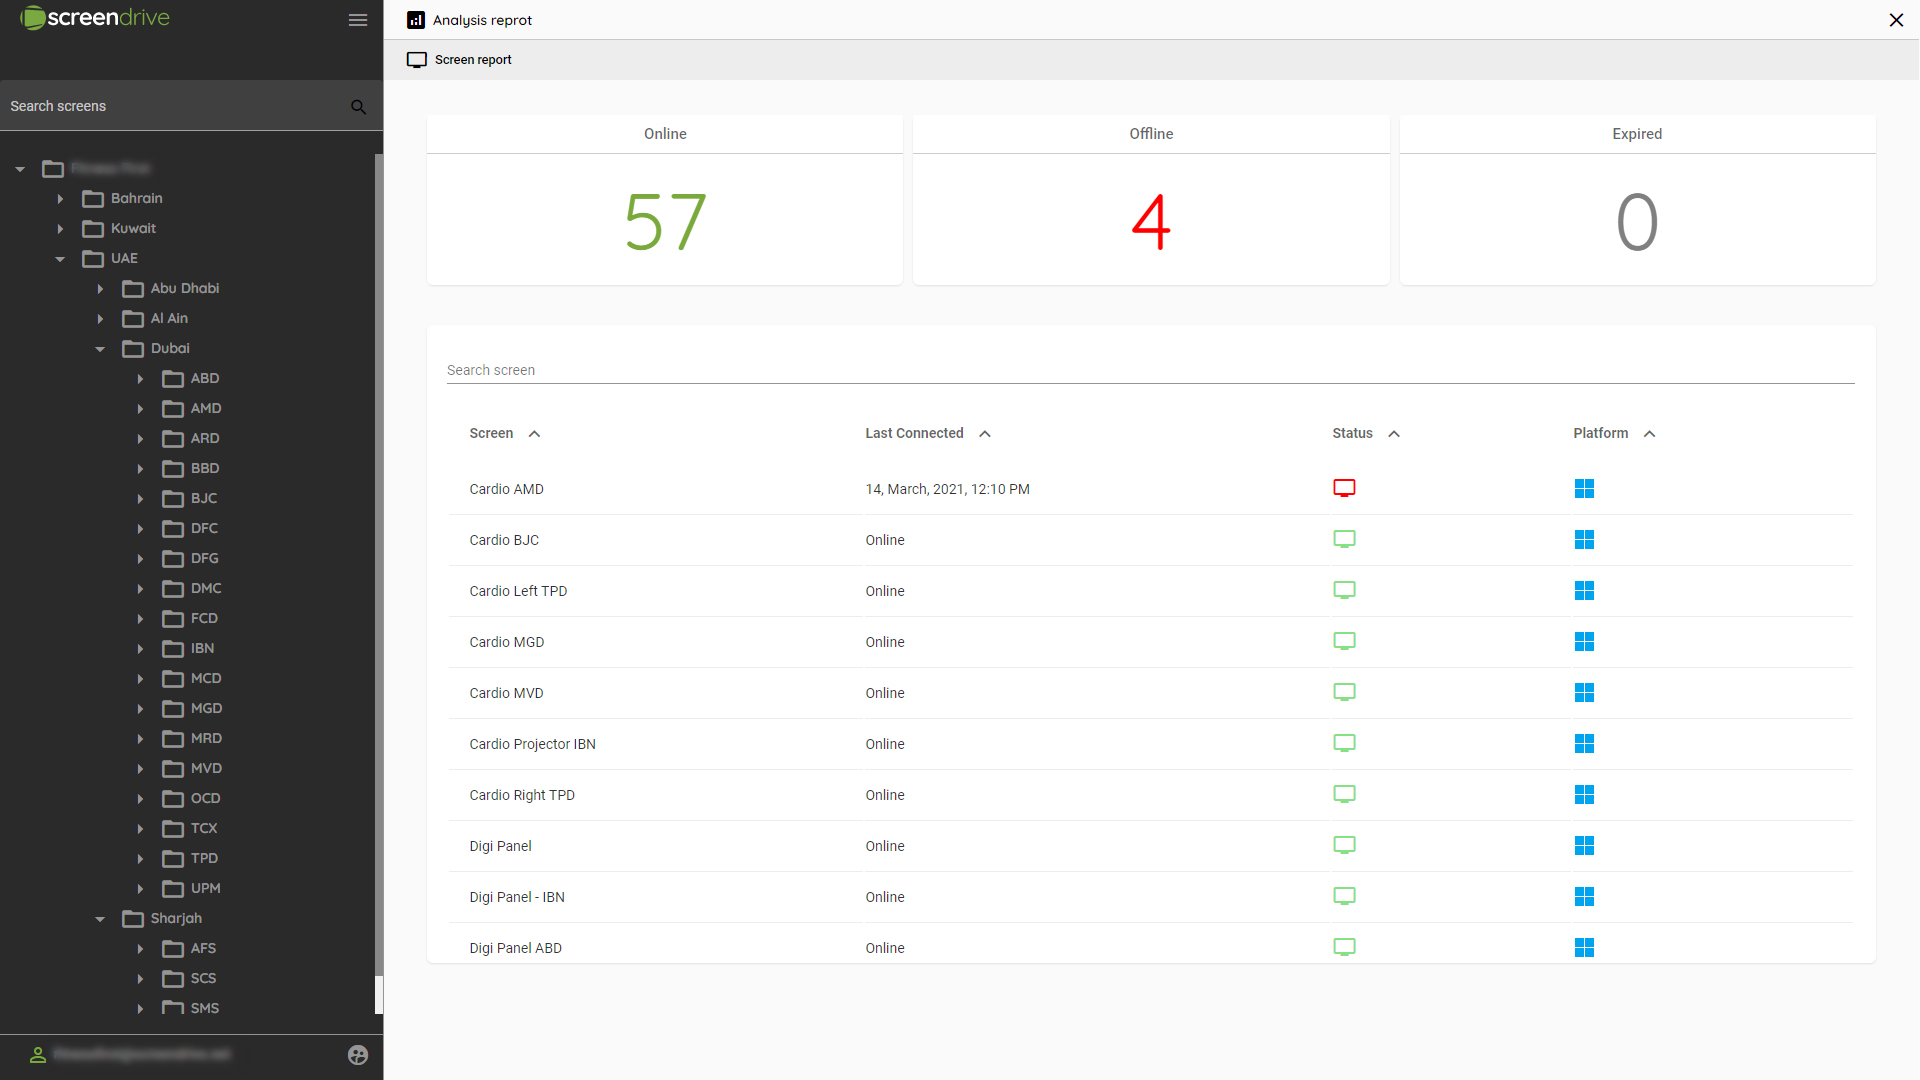1920x1080 pixels.
Task: Expand the Abu Dhabi folder arrow
Action: click(x=100, y=289)
